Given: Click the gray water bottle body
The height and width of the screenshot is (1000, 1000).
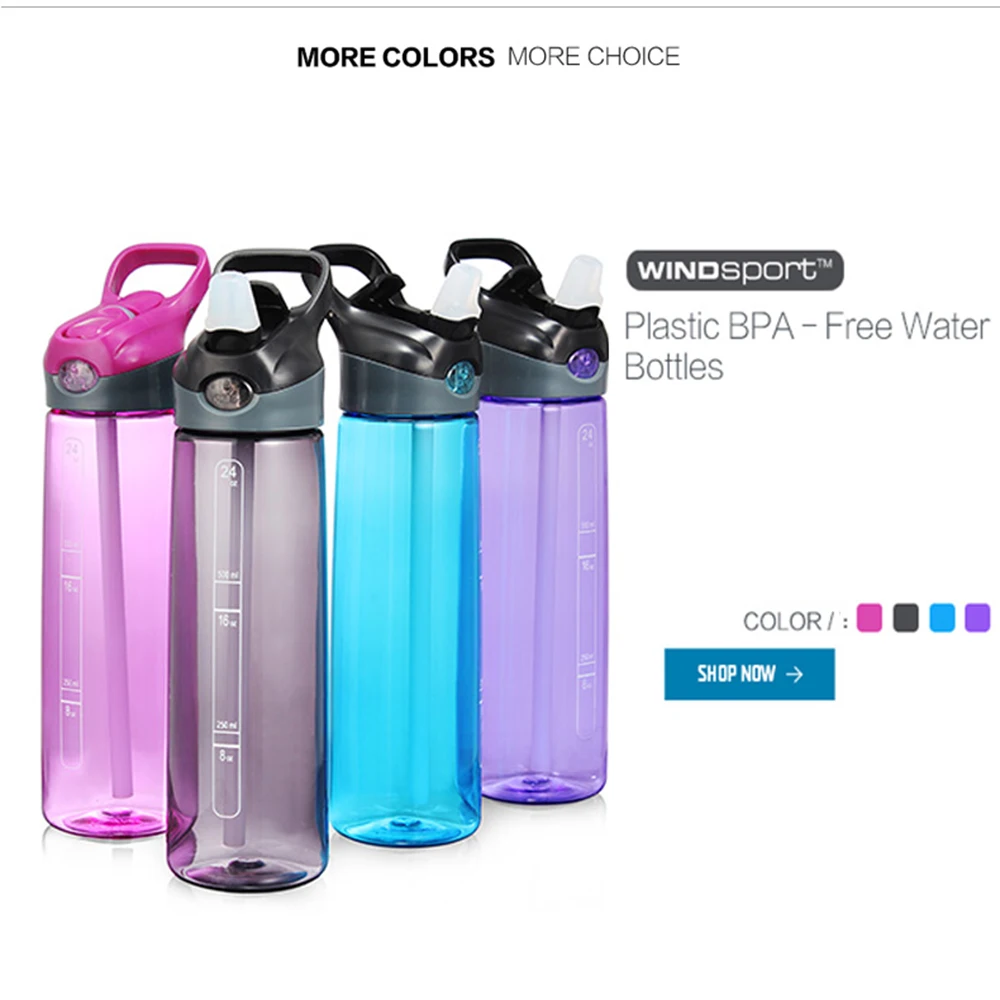Looking at the screenshot, I should pos(247,657).
